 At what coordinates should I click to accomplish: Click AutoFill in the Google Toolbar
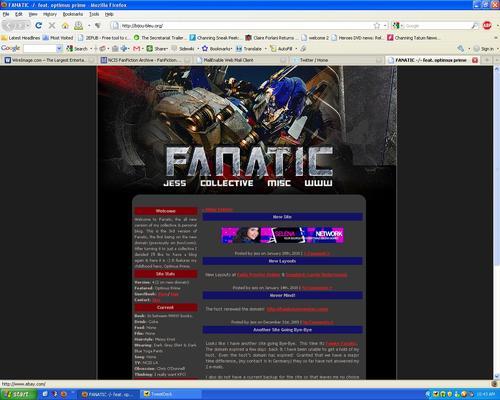point(282,49)
